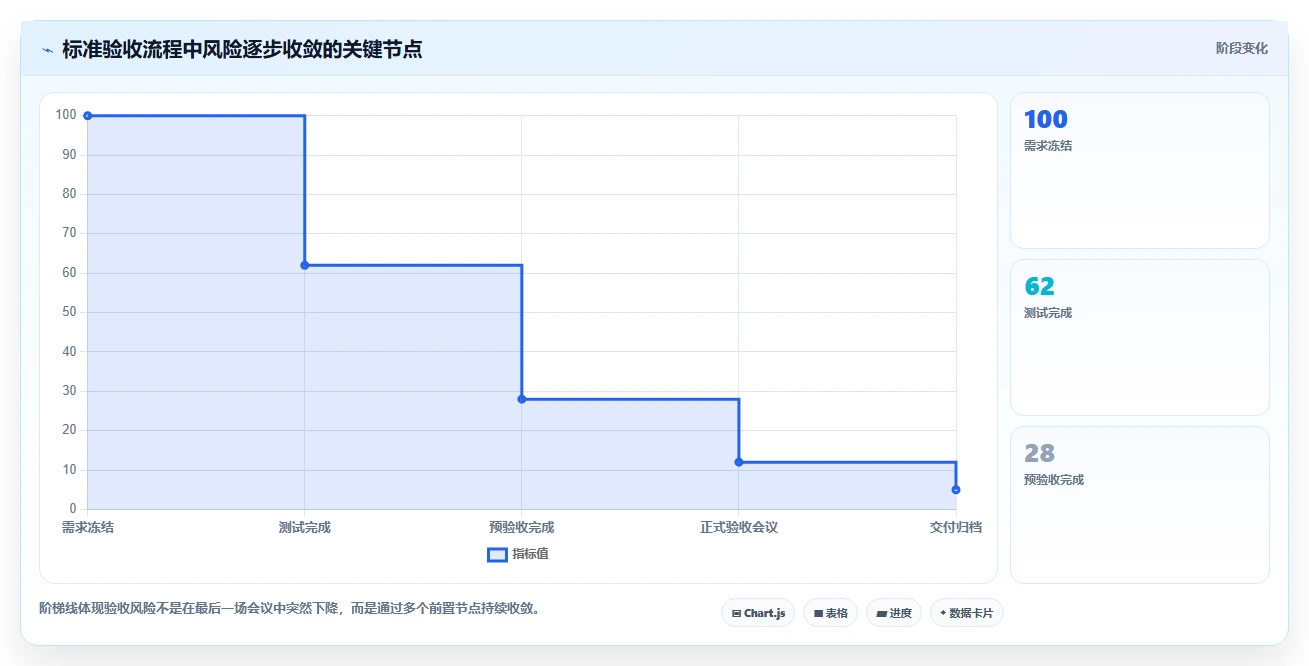The width and height of the screenshot is (1309, 666).
Task: Click the 指标值 legend label text
Action: coord(530,554)
